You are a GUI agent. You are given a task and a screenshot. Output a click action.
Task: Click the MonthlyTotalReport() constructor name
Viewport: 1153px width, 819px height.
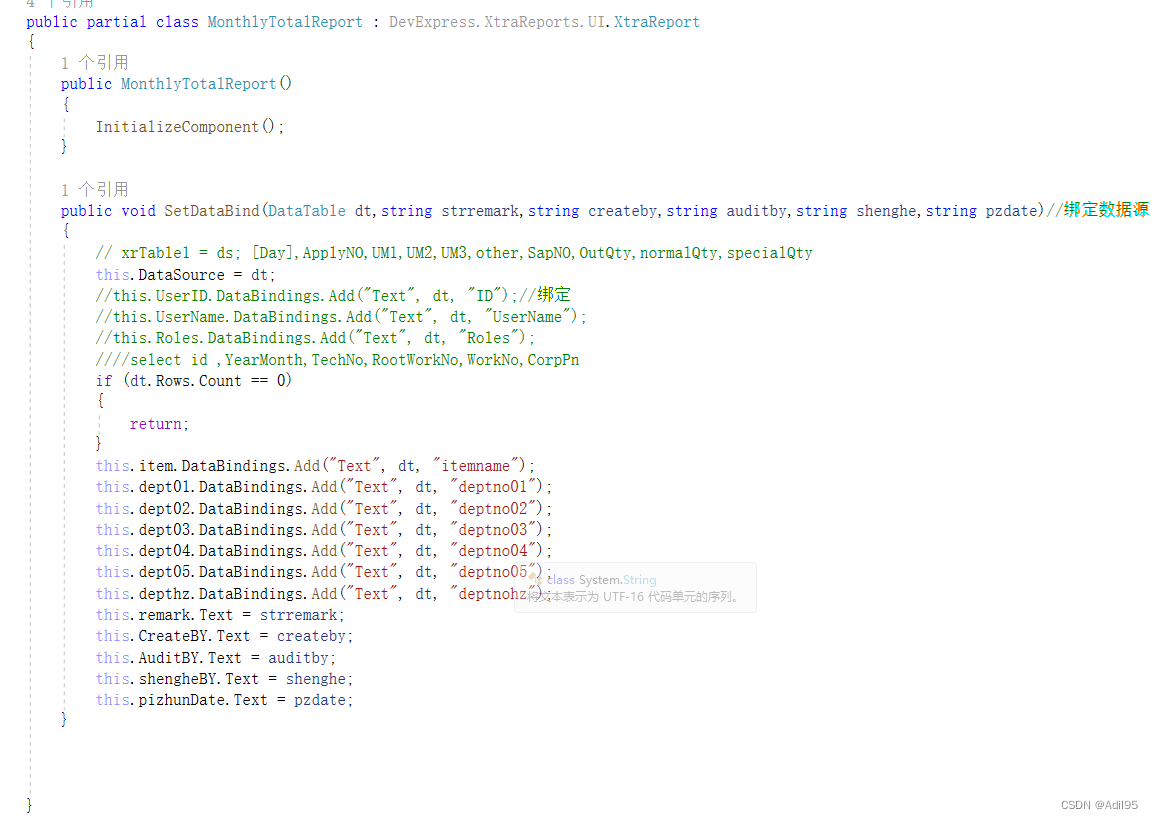(x=199, y=84)
